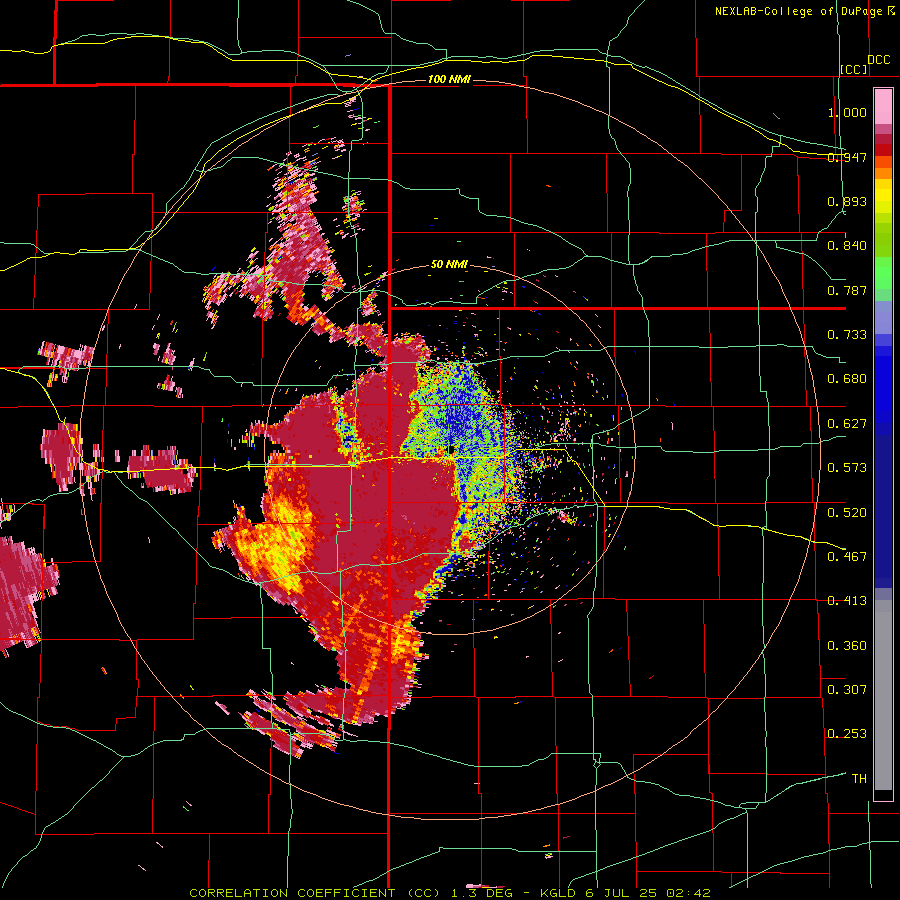The width and height of the screenshot is (900, 900).
Task: Select the 0.627 color scale value
Action: [847, 424]
